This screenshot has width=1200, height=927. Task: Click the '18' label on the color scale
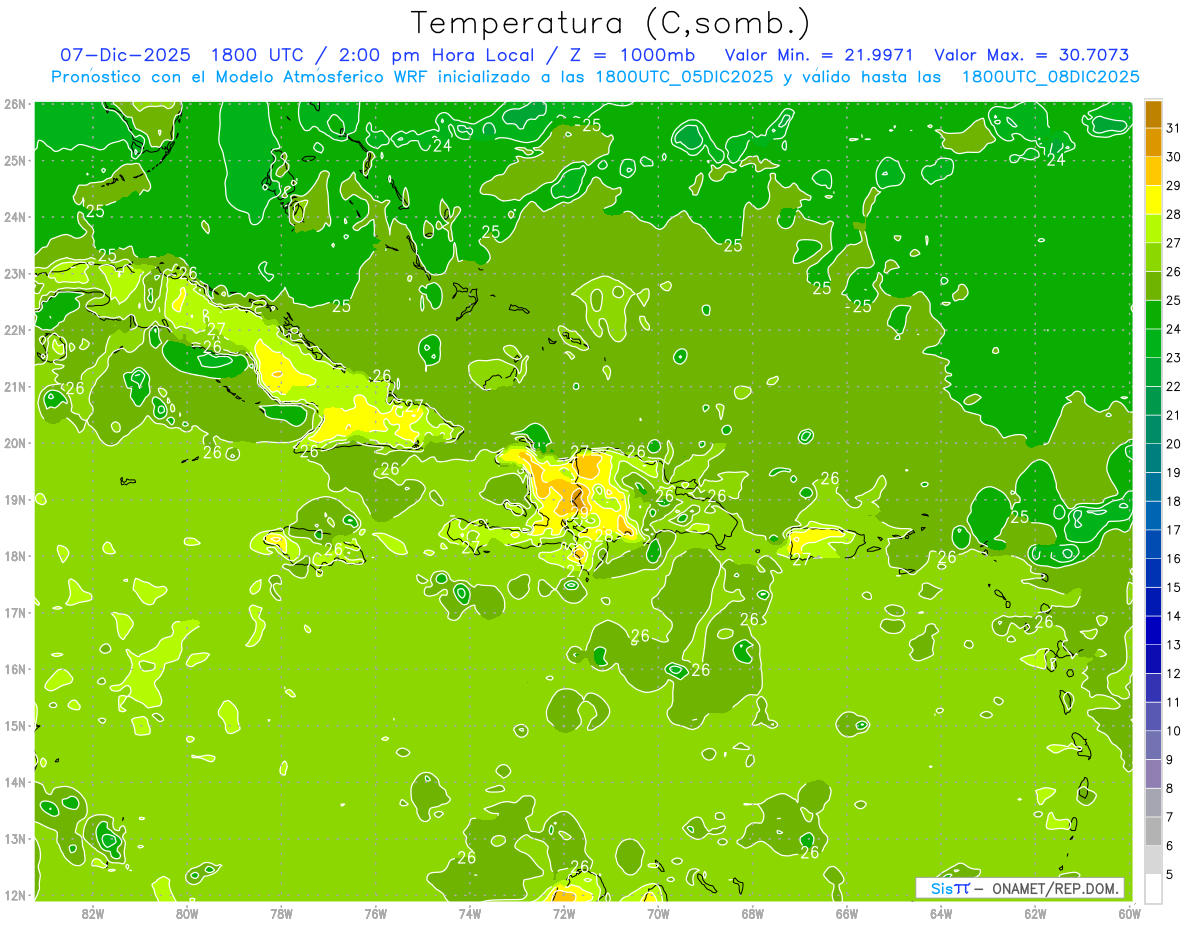tap(1174, 501)
